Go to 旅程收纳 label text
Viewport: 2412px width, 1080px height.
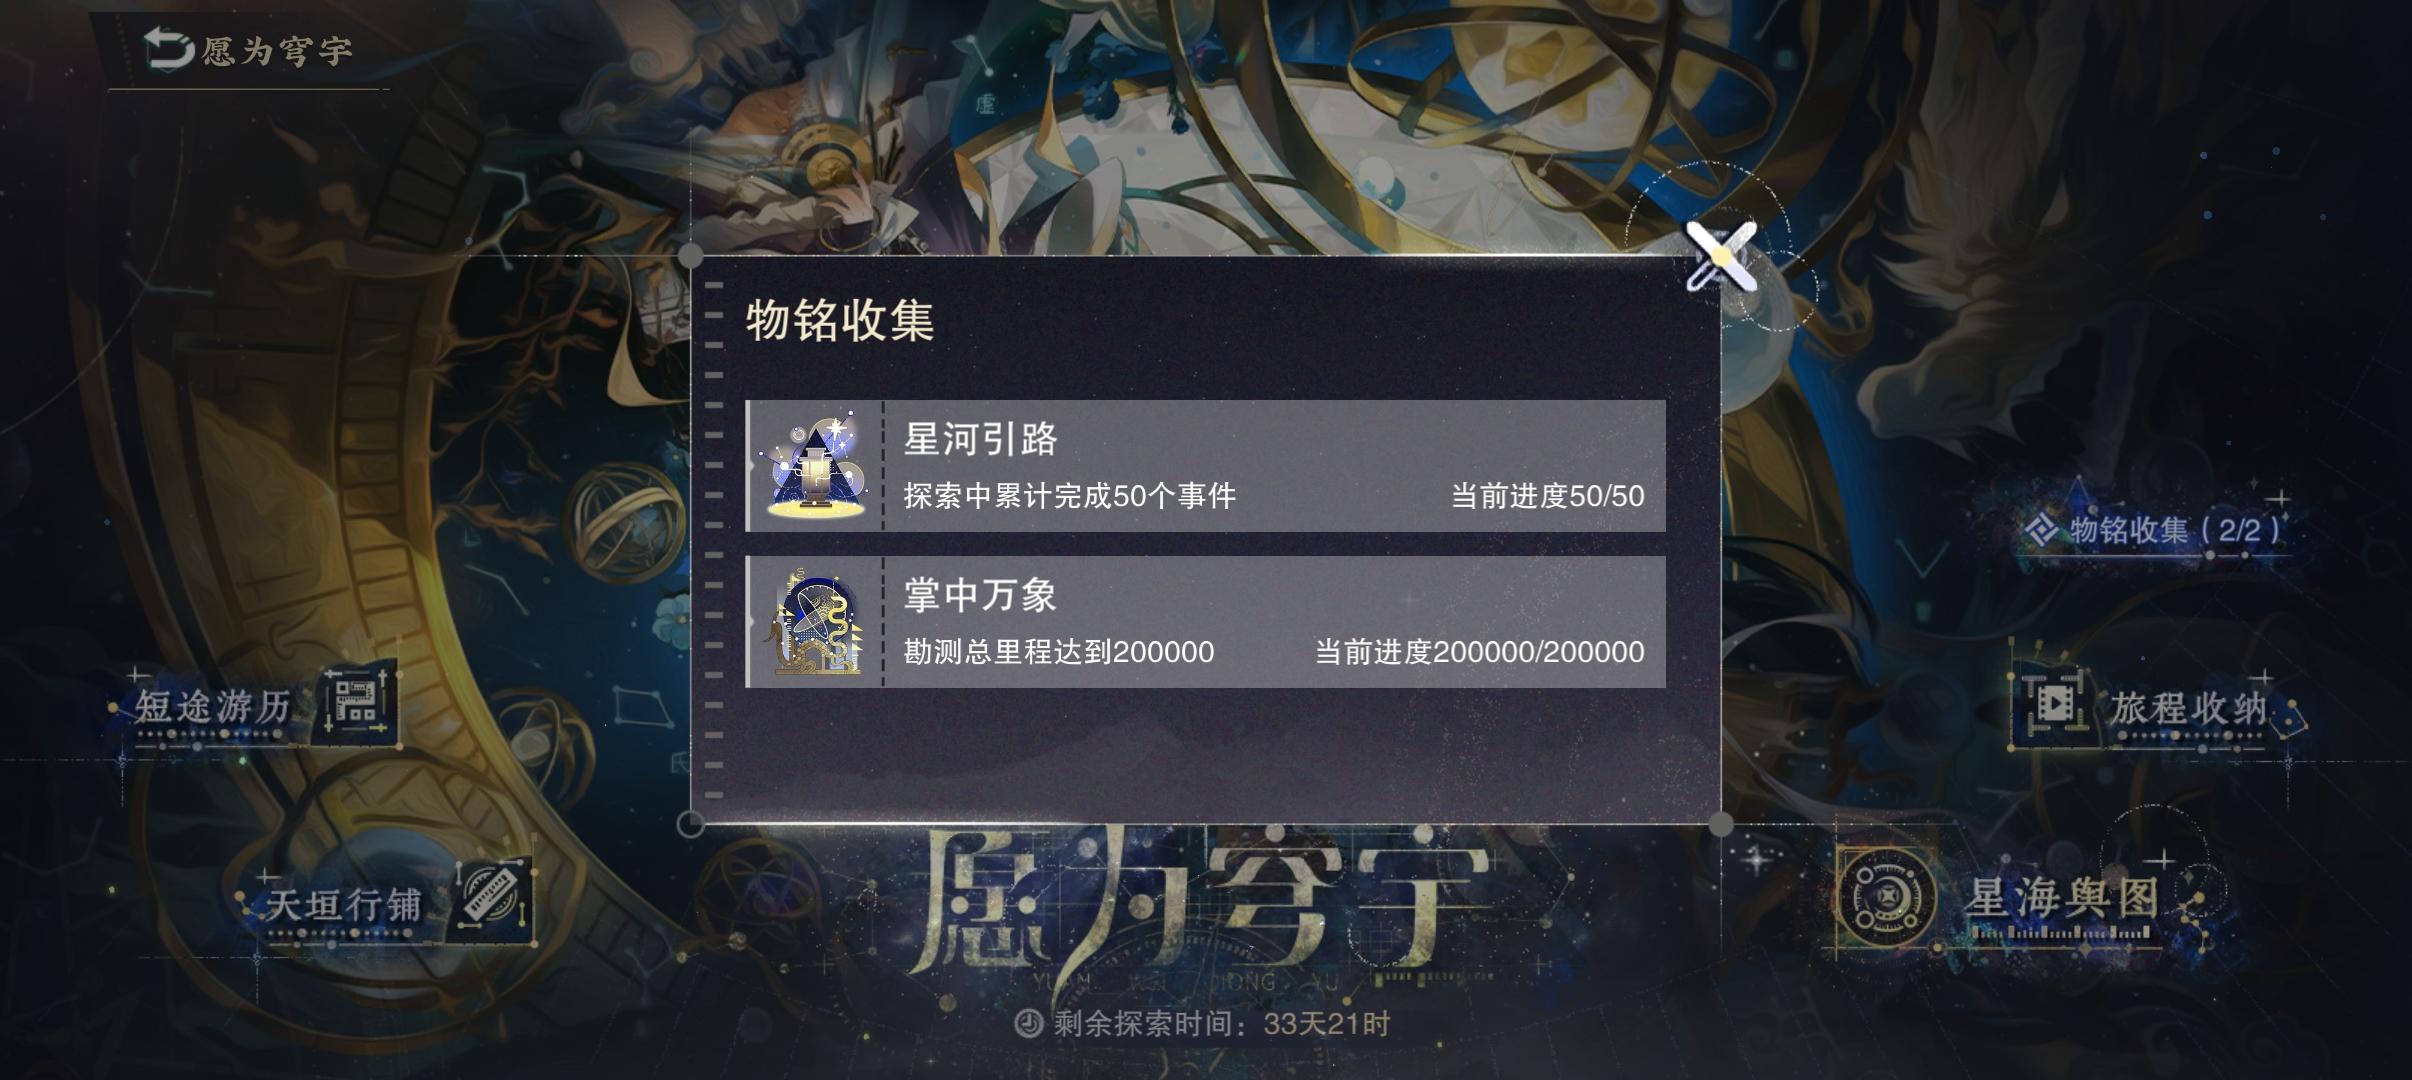[x=2188, y=708]
